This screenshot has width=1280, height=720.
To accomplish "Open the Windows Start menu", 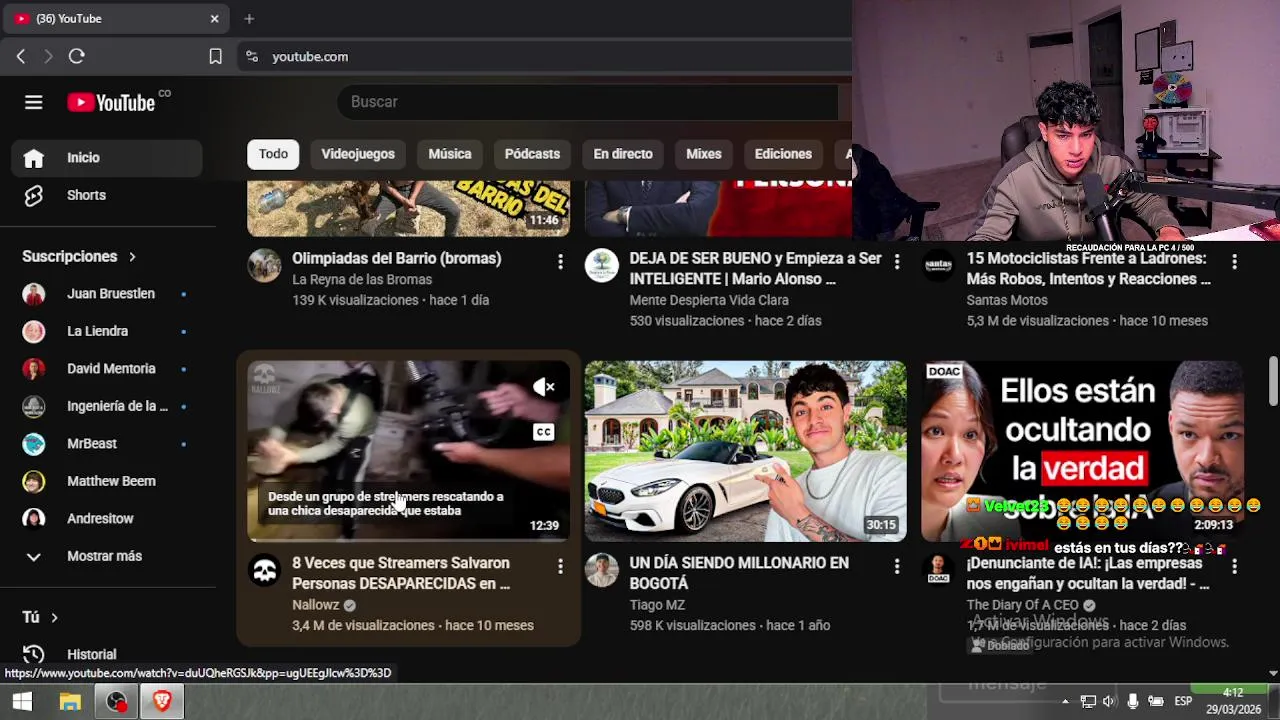I will pos(22,702).
